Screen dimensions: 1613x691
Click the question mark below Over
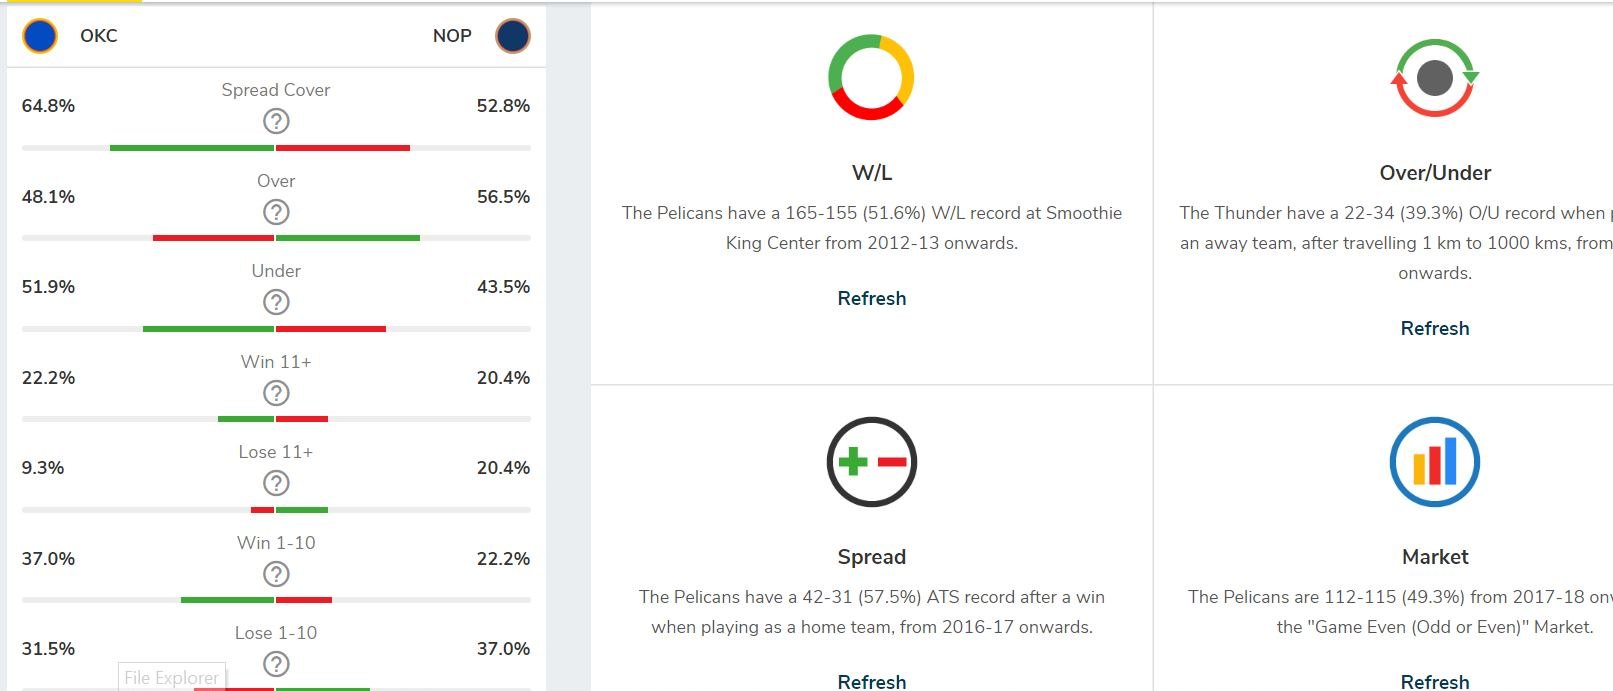coord(276,212)
